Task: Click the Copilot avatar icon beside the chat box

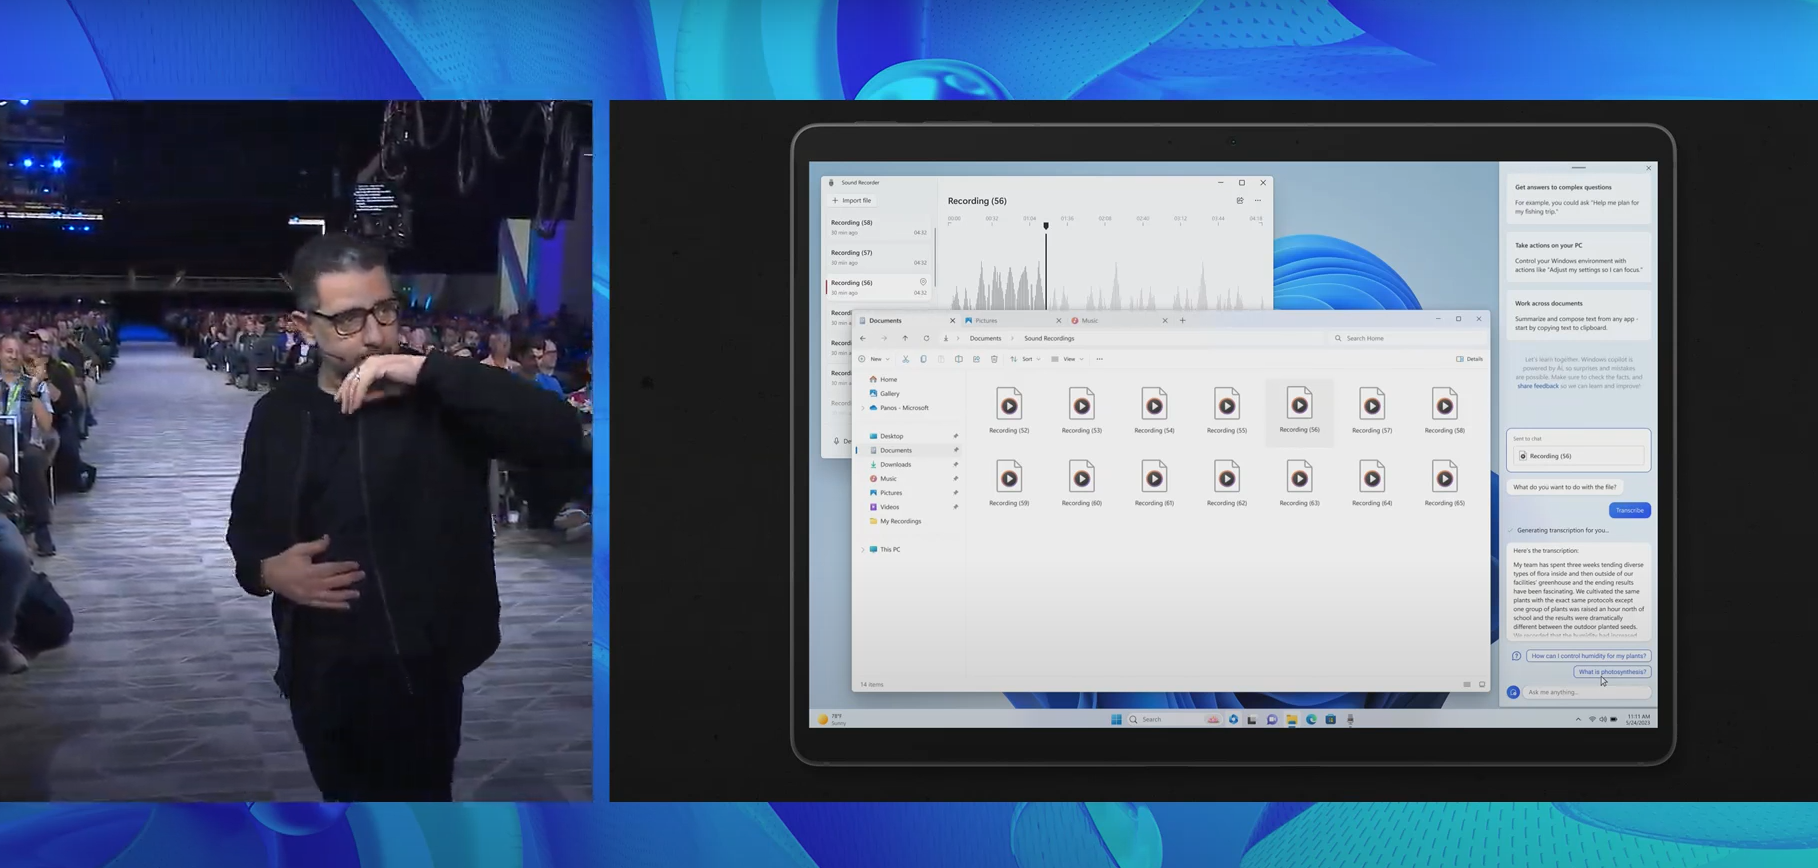Action: point(1514,692)
